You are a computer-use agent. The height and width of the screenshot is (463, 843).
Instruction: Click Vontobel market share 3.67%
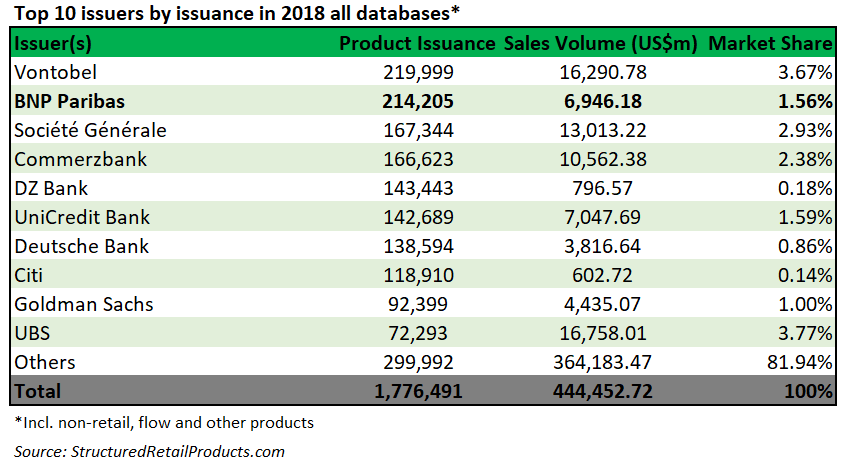[x=805, y=73]
